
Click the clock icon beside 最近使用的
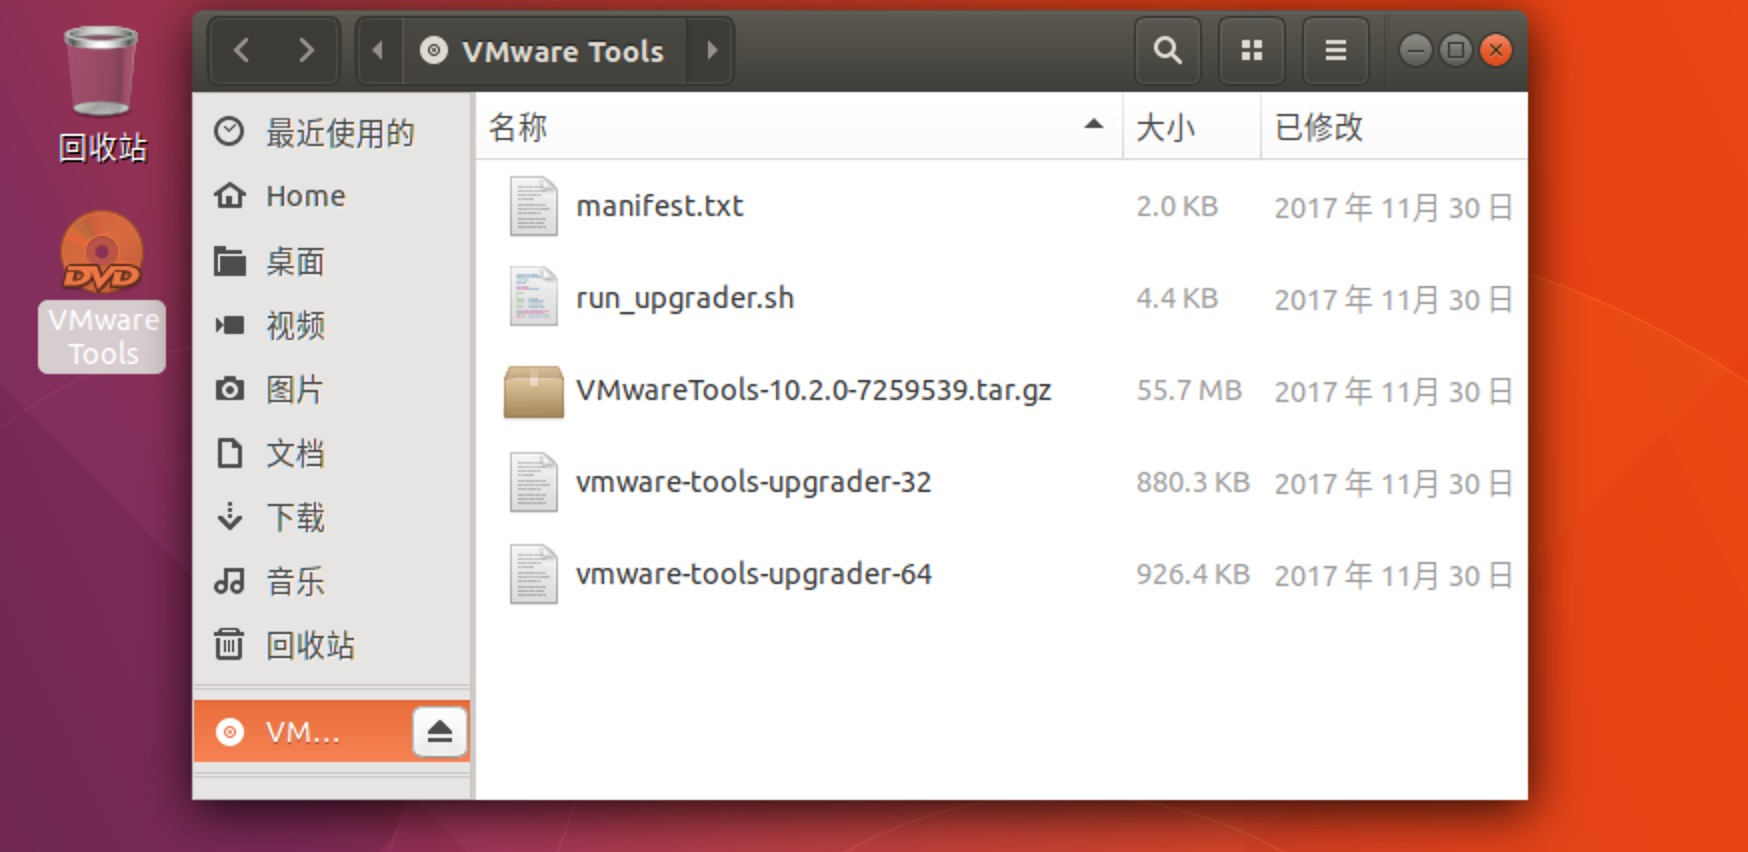pos(229,131)
